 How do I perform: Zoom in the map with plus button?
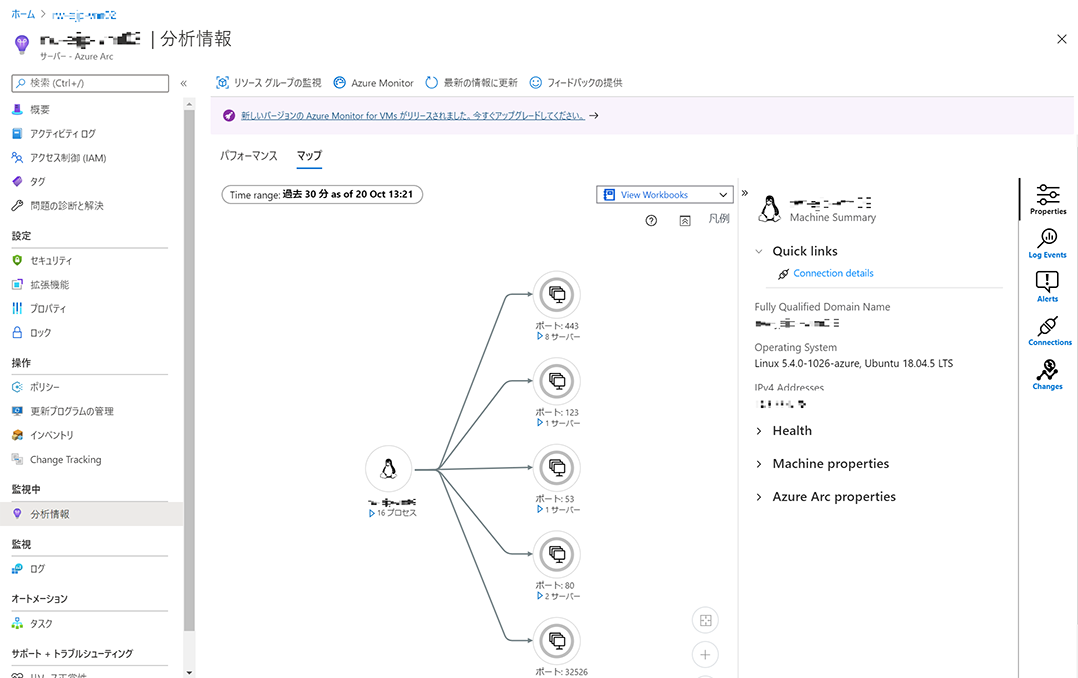pyautogui.click(x=705, y=655)
